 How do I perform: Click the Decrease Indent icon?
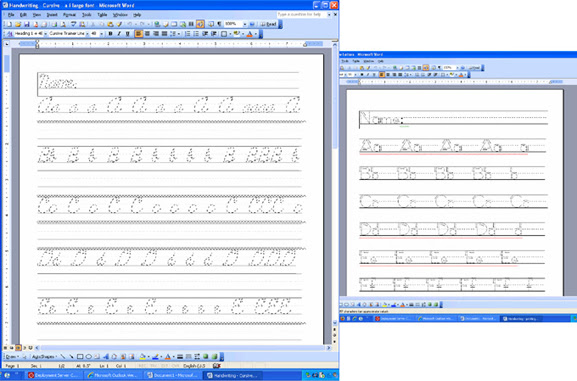pyautogui.click(x=205, y=34)
